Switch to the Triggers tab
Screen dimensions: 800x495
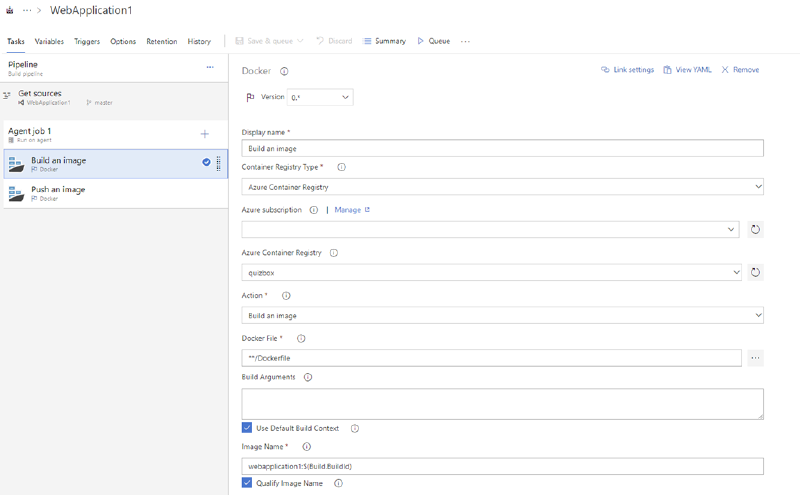pos(87,41)
